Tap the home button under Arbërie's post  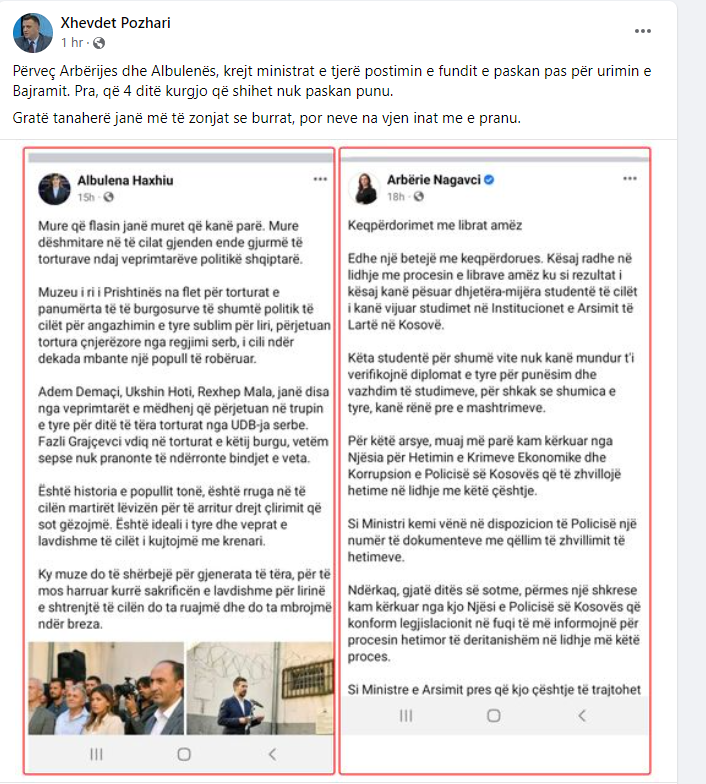tap(494, 716)
